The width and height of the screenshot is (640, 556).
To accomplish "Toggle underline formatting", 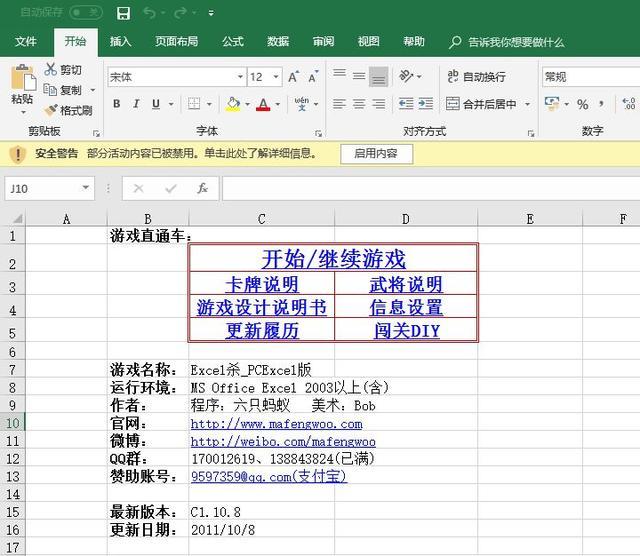I will click(156, 104).
